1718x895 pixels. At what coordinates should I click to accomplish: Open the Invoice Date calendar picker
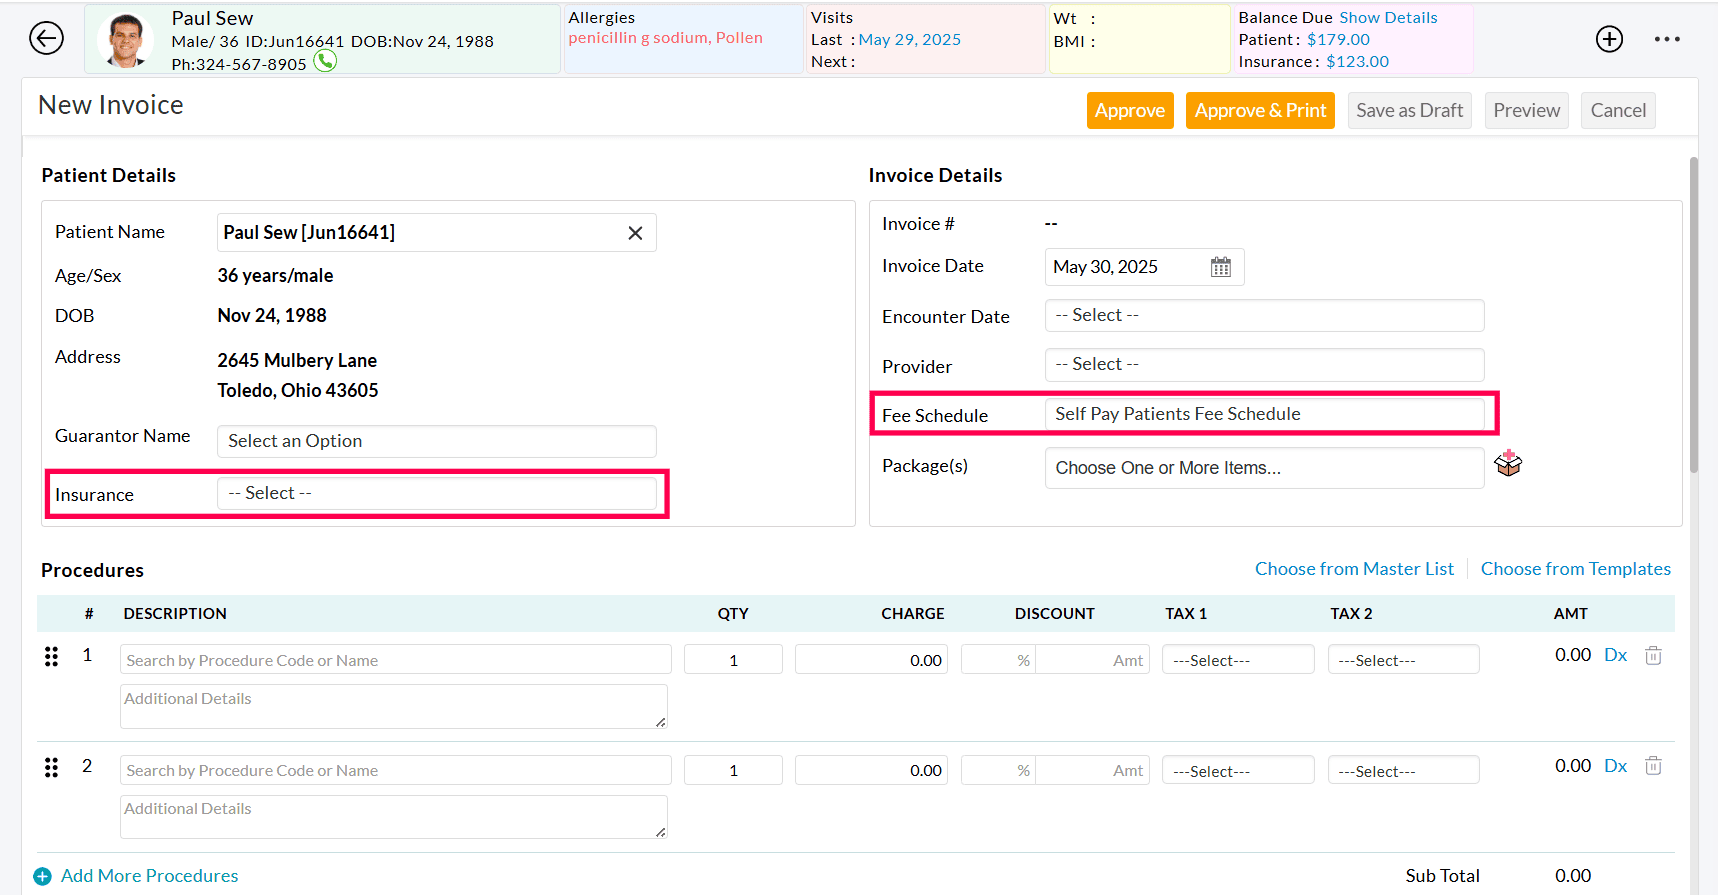point(1221,267)
